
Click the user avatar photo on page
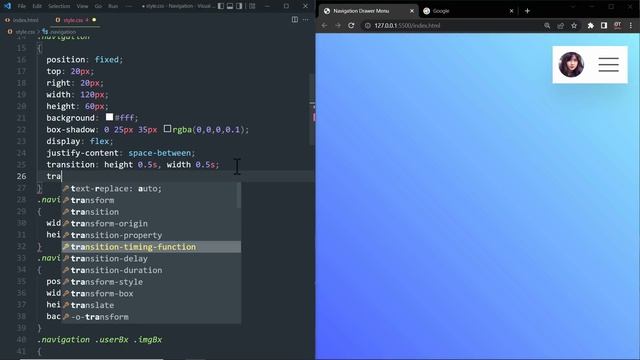571,64
